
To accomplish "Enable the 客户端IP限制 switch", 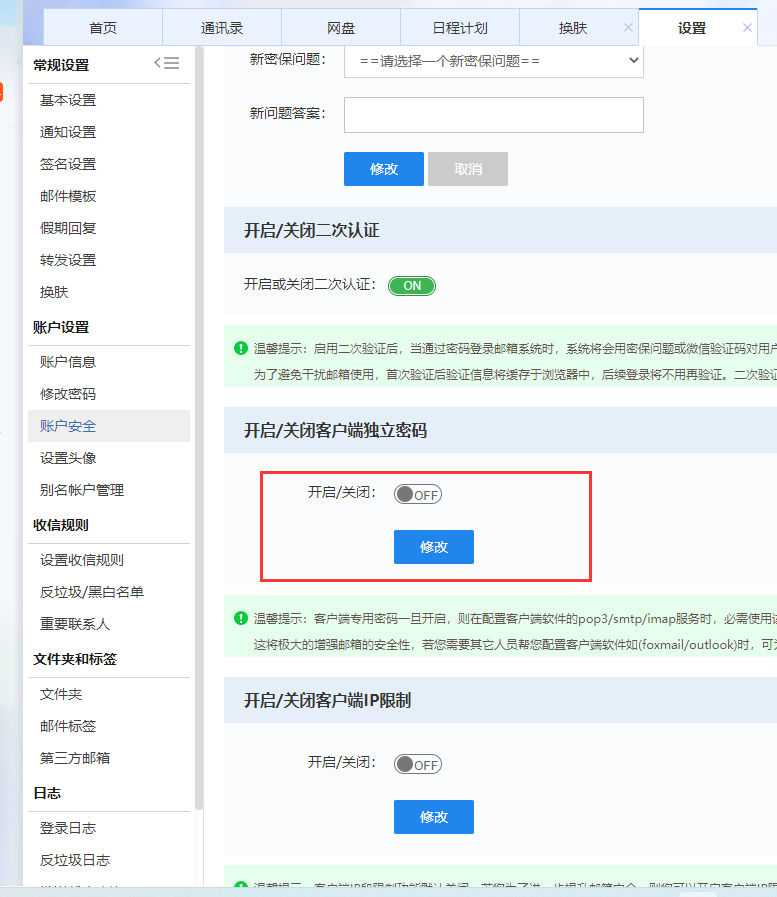I will [x=417, y=764].
